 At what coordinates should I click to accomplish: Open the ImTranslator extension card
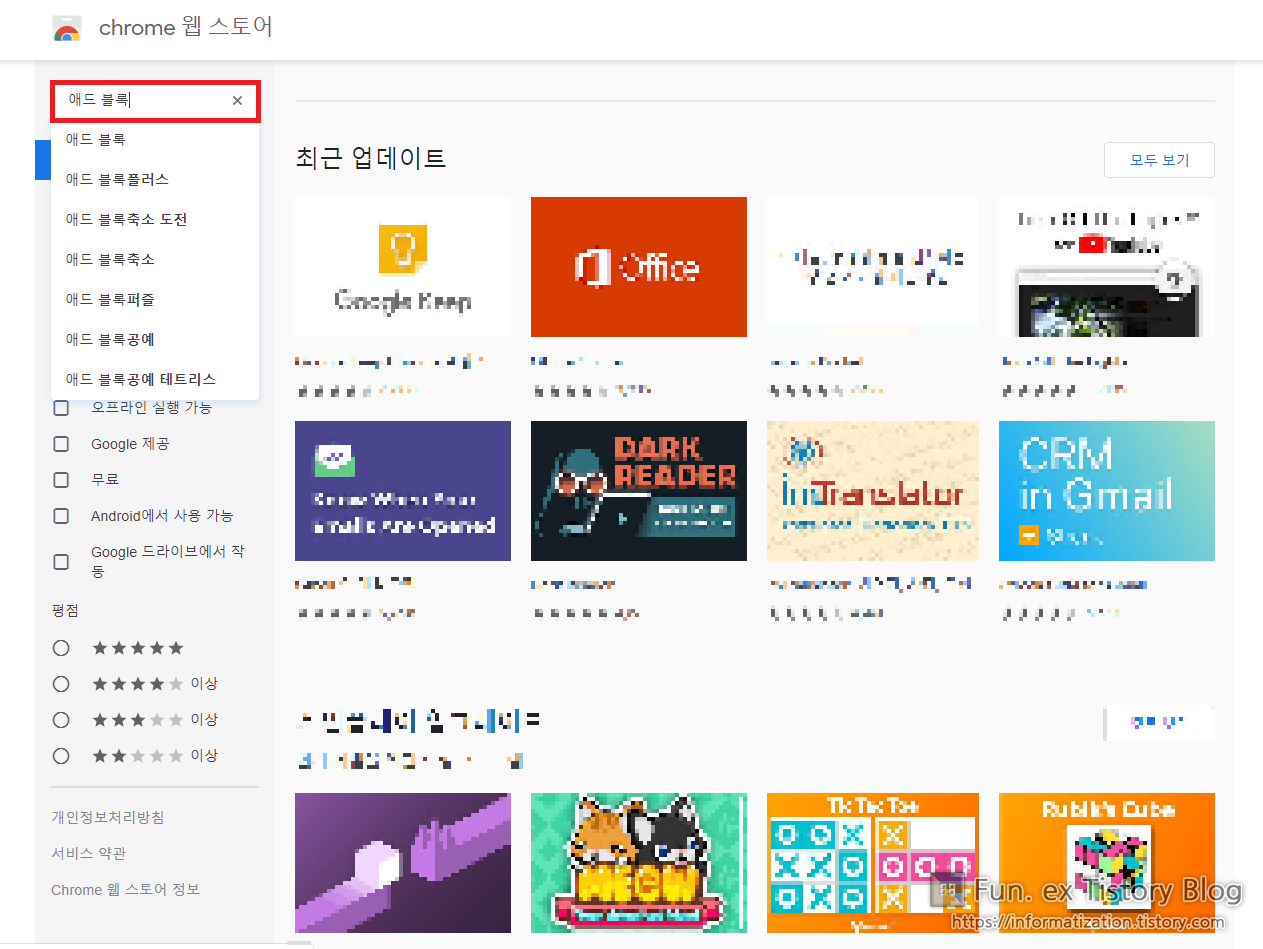pos(873,491)
